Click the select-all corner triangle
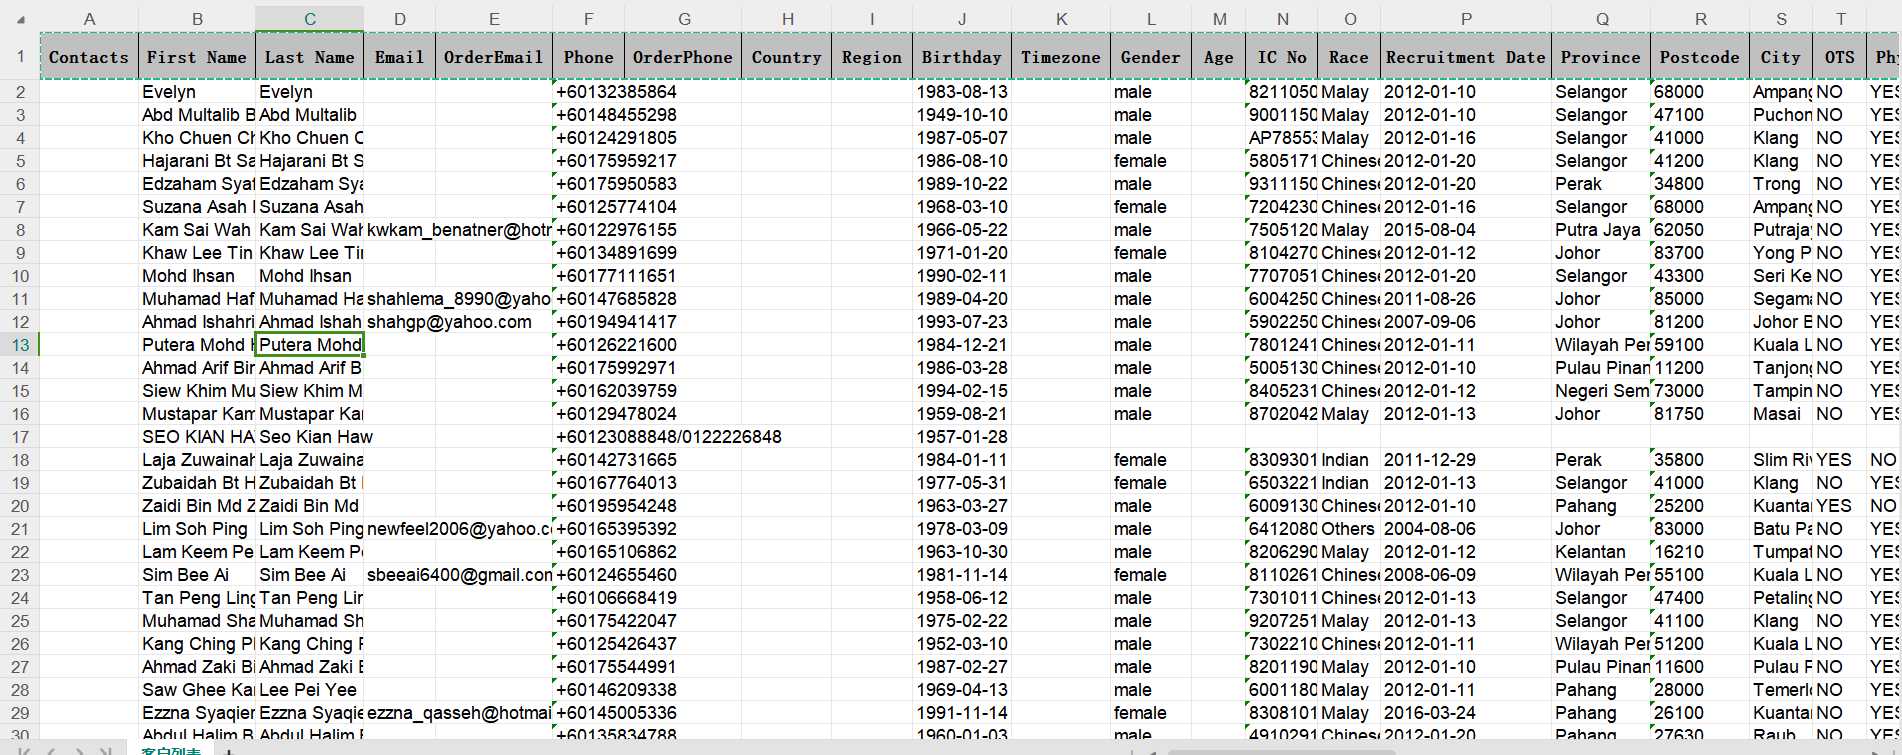Screen dimensions: 1902x755 (x=20, y=18)
